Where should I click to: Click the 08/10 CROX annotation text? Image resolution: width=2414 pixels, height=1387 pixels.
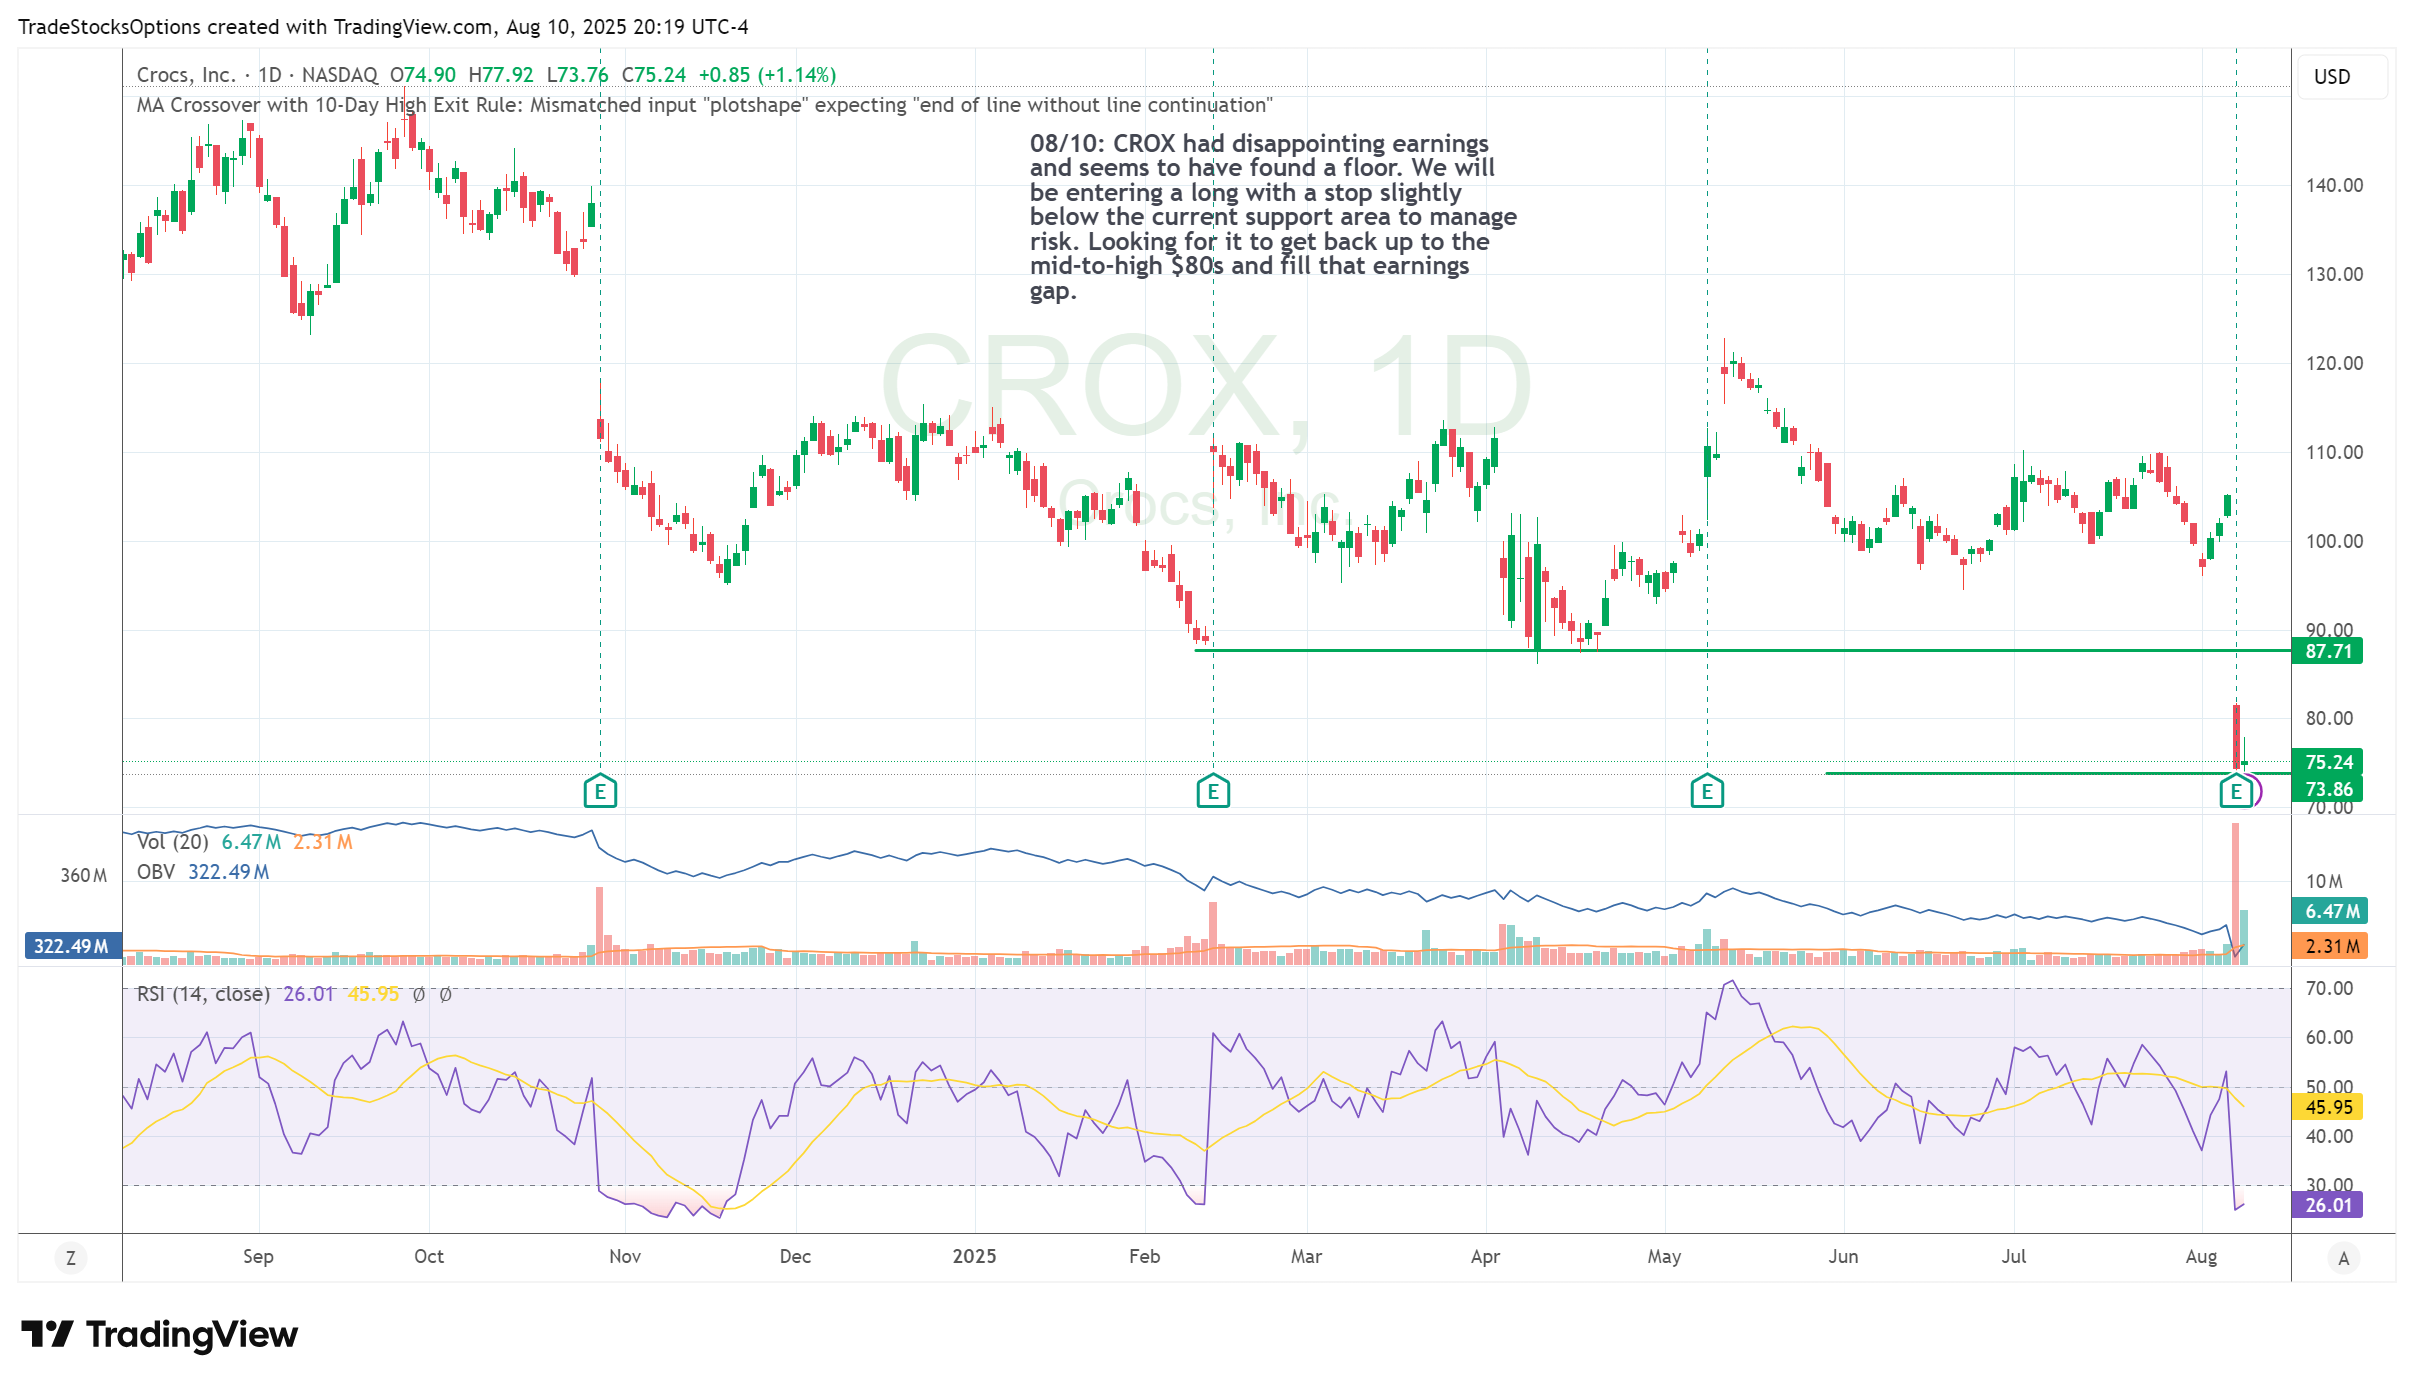click(x=1270, y=217)
